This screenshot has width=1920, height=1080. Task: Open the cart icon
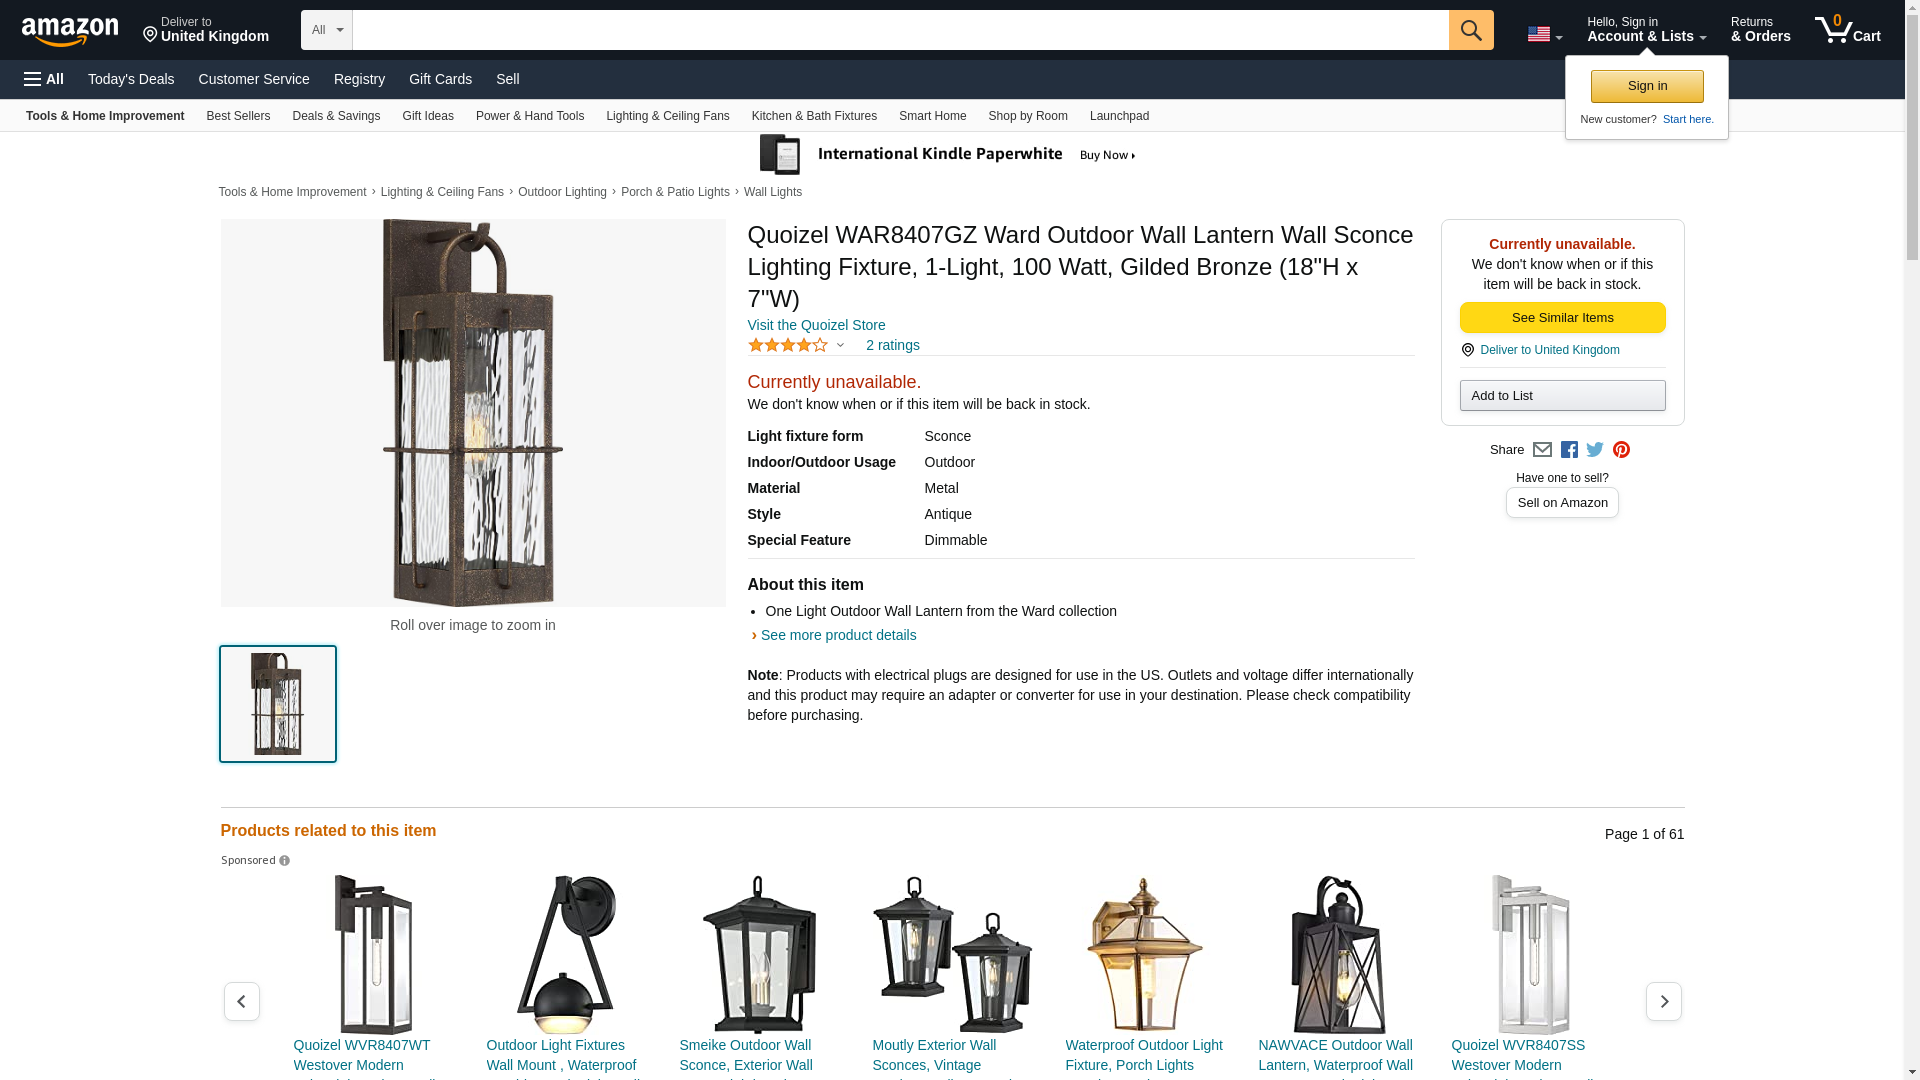tap(1847, 30)
